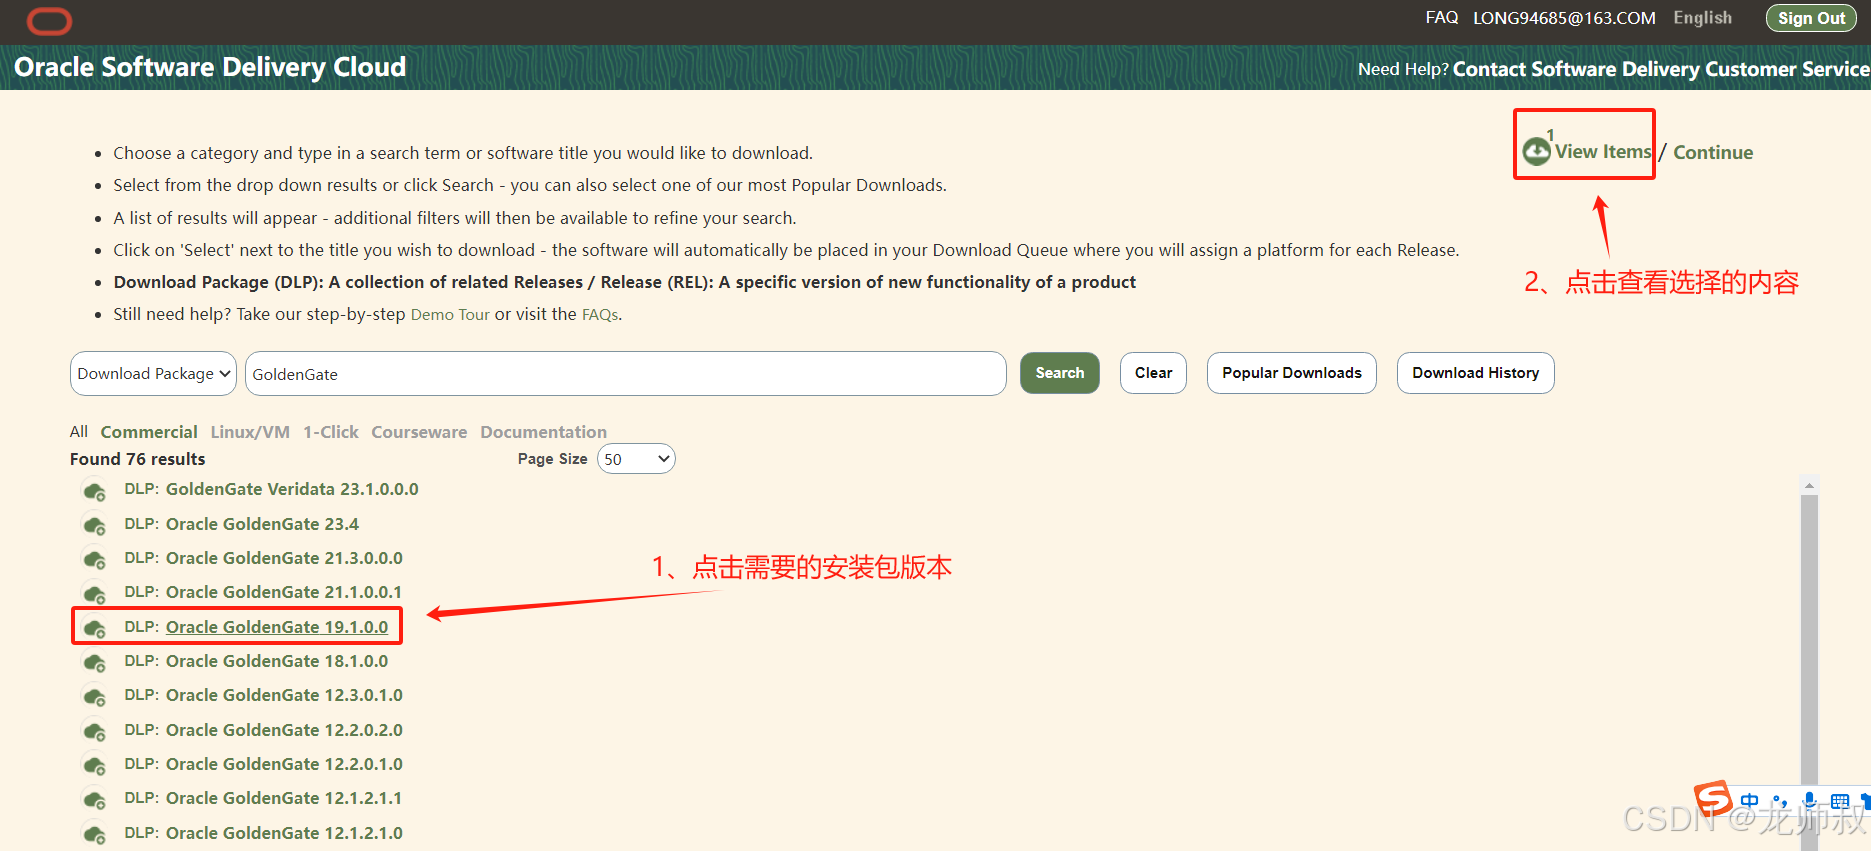Screen dimensions: 1871x851
Task: Open DLP: Oracle GoldenGate 12.1.2.1.1
Action: [x=284, y=798]
